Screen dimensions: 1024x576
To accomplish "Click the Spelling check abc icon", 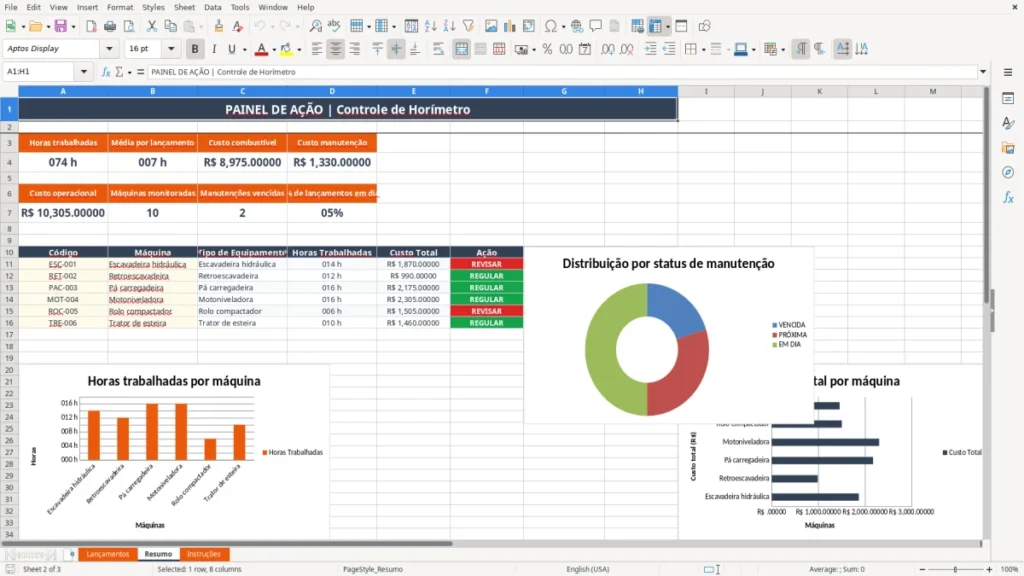I will (334, 26).
